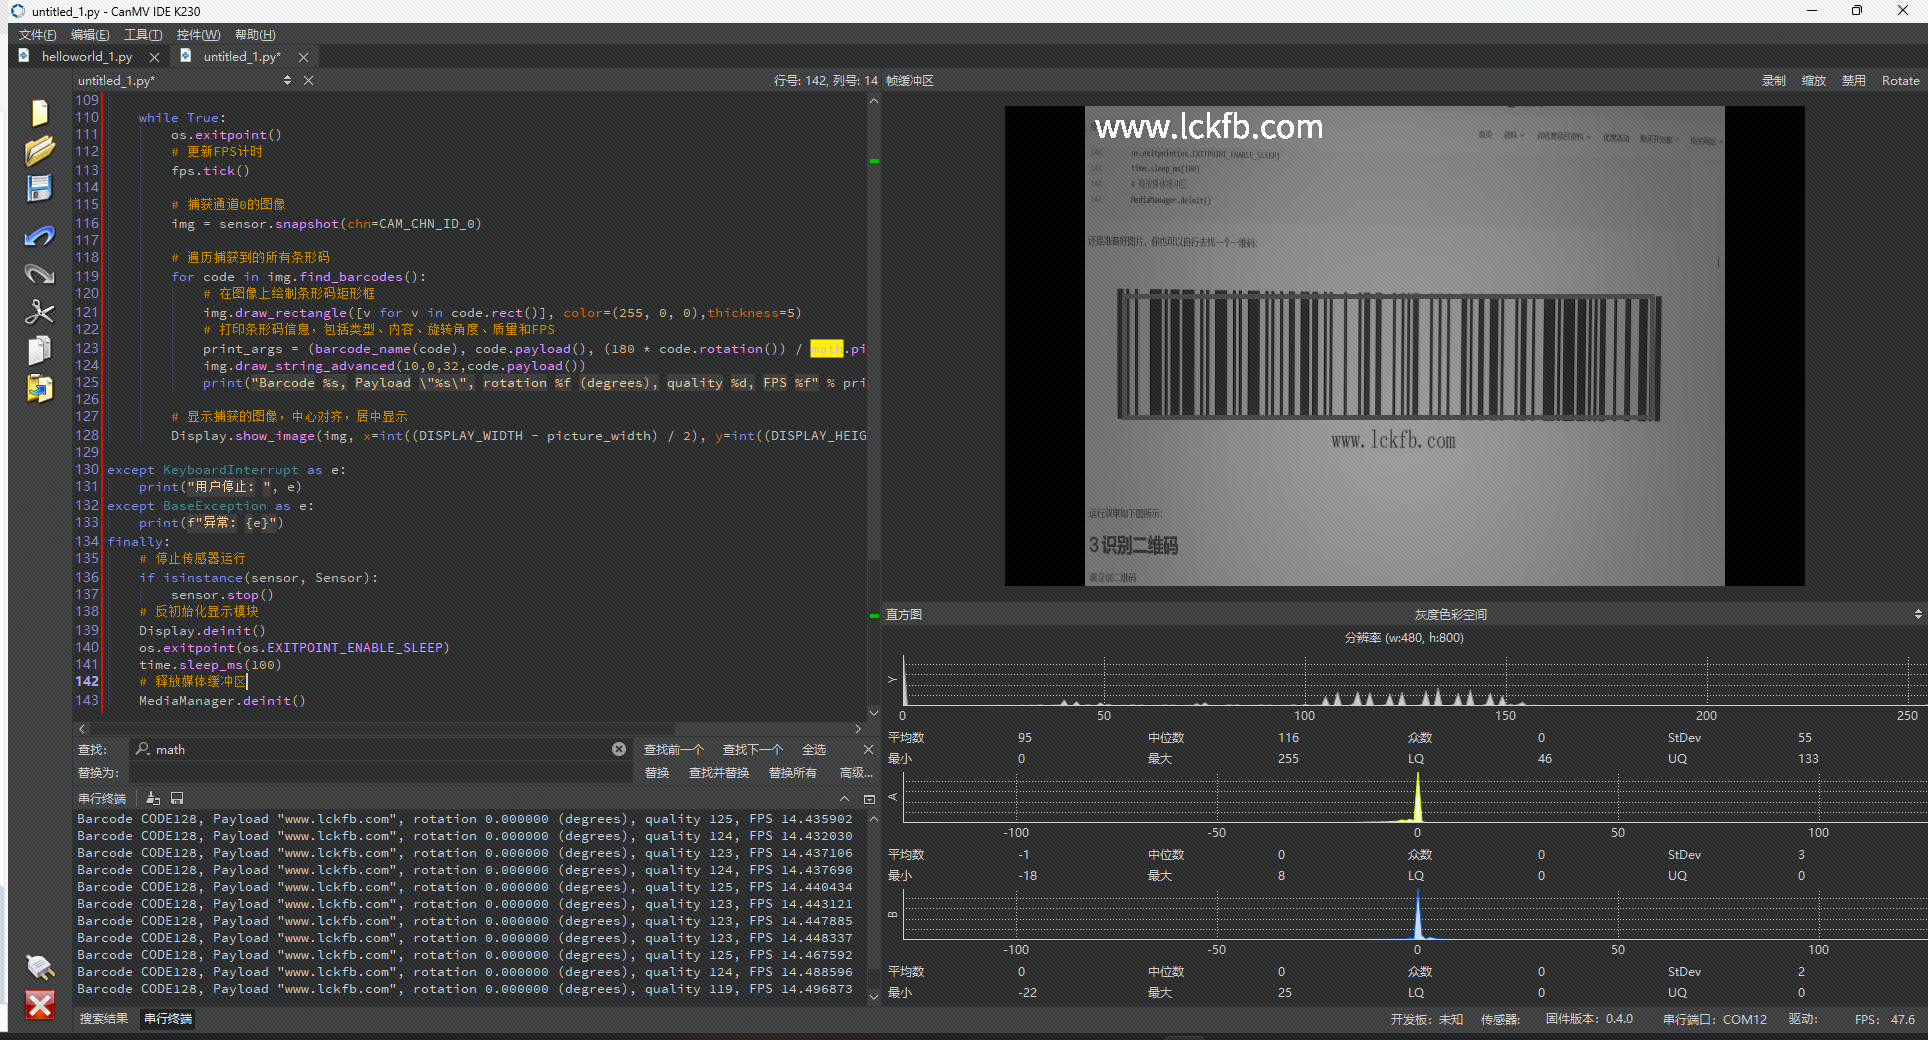Screen dimensions: 1928x1040
Task: Click the Save floppy disk icon
Action: pos(39,188)
